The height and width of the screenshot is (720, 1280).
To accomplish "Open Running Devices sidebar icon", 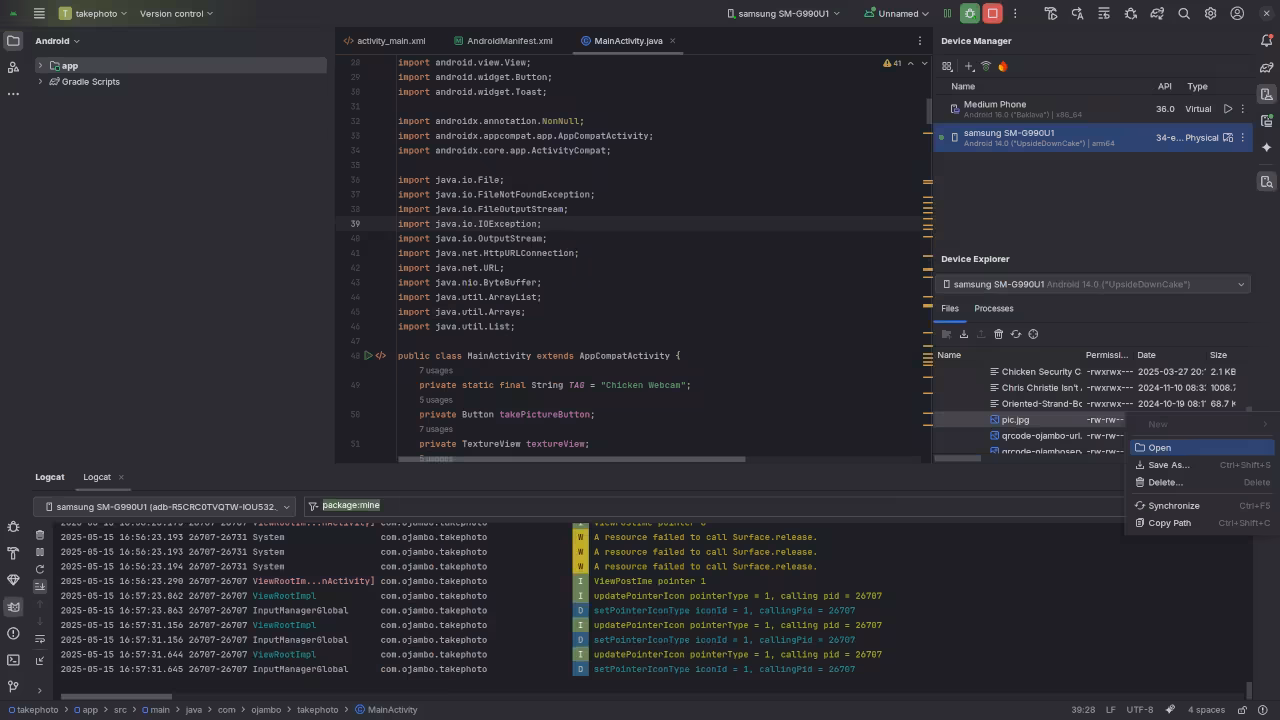I will (1266, 120).
